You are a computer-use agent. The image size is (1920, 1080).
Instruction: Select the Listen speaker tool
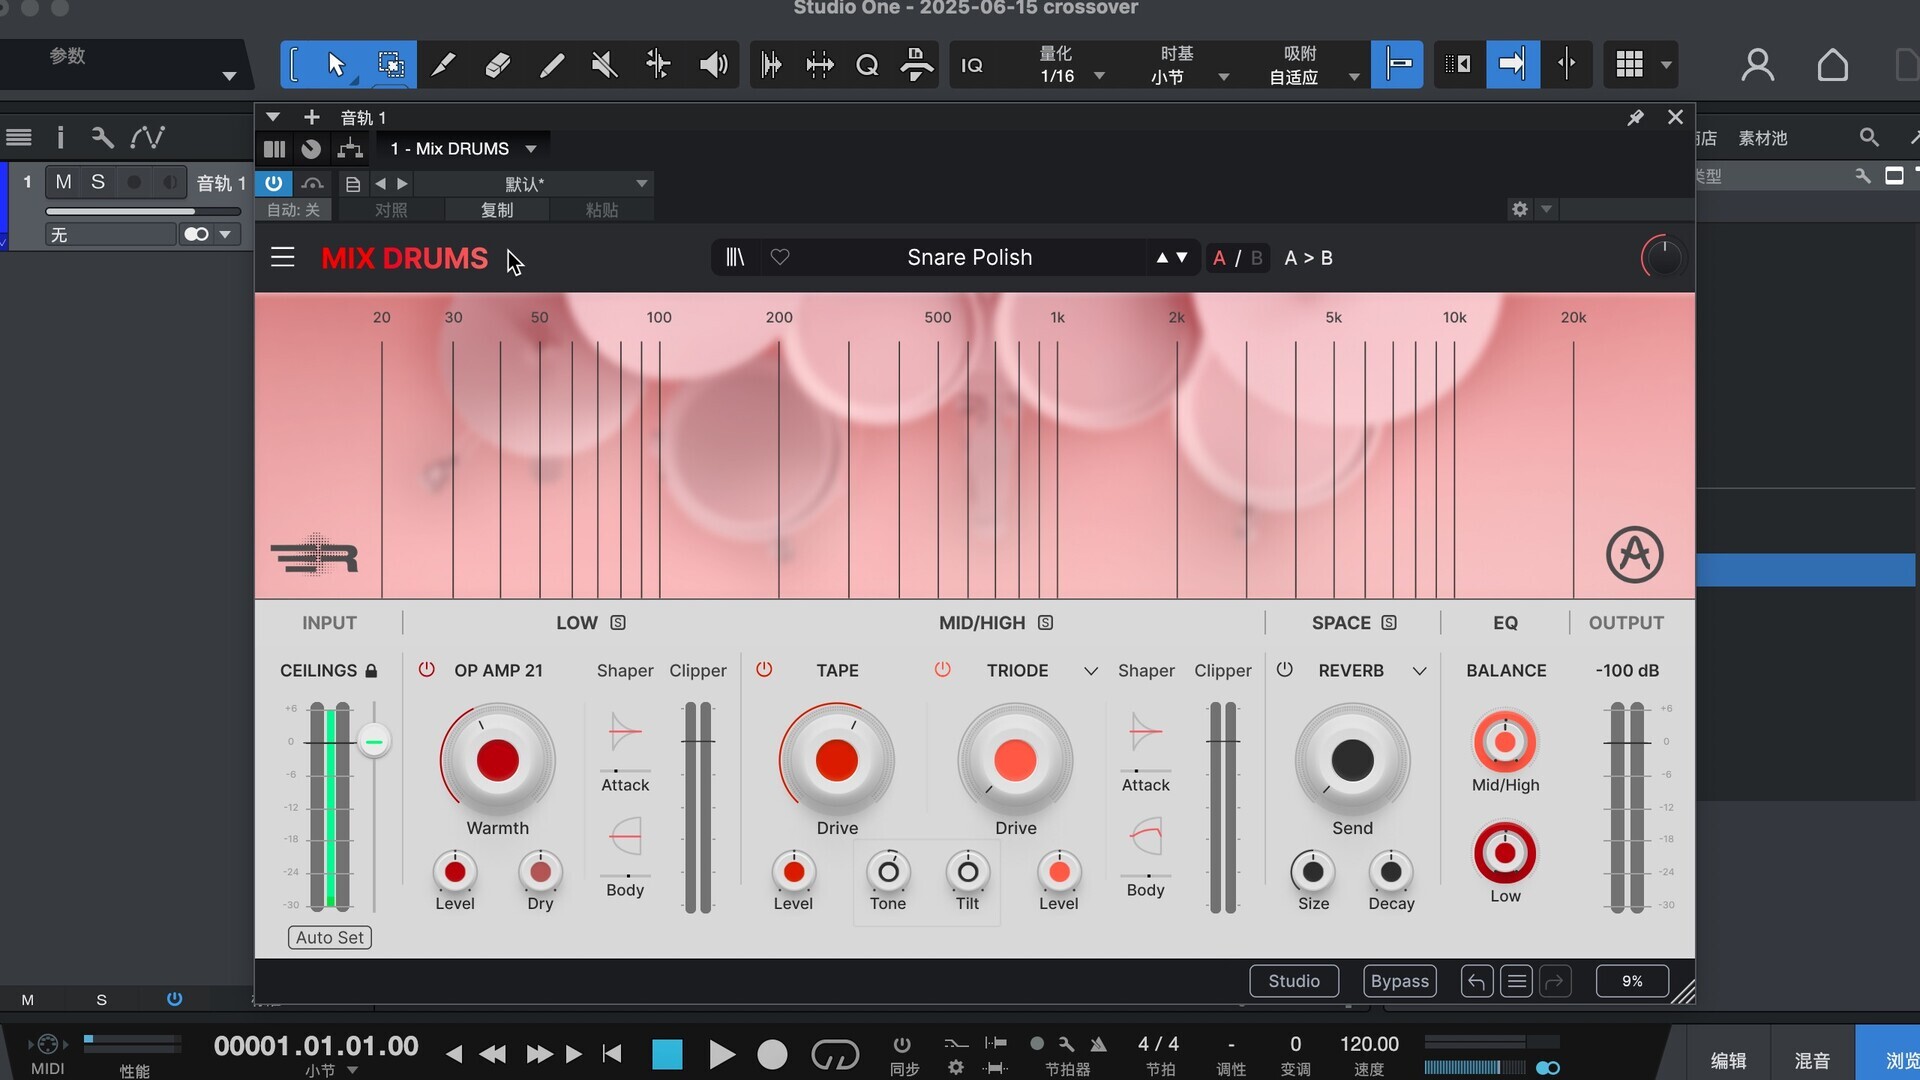[712, 65]
